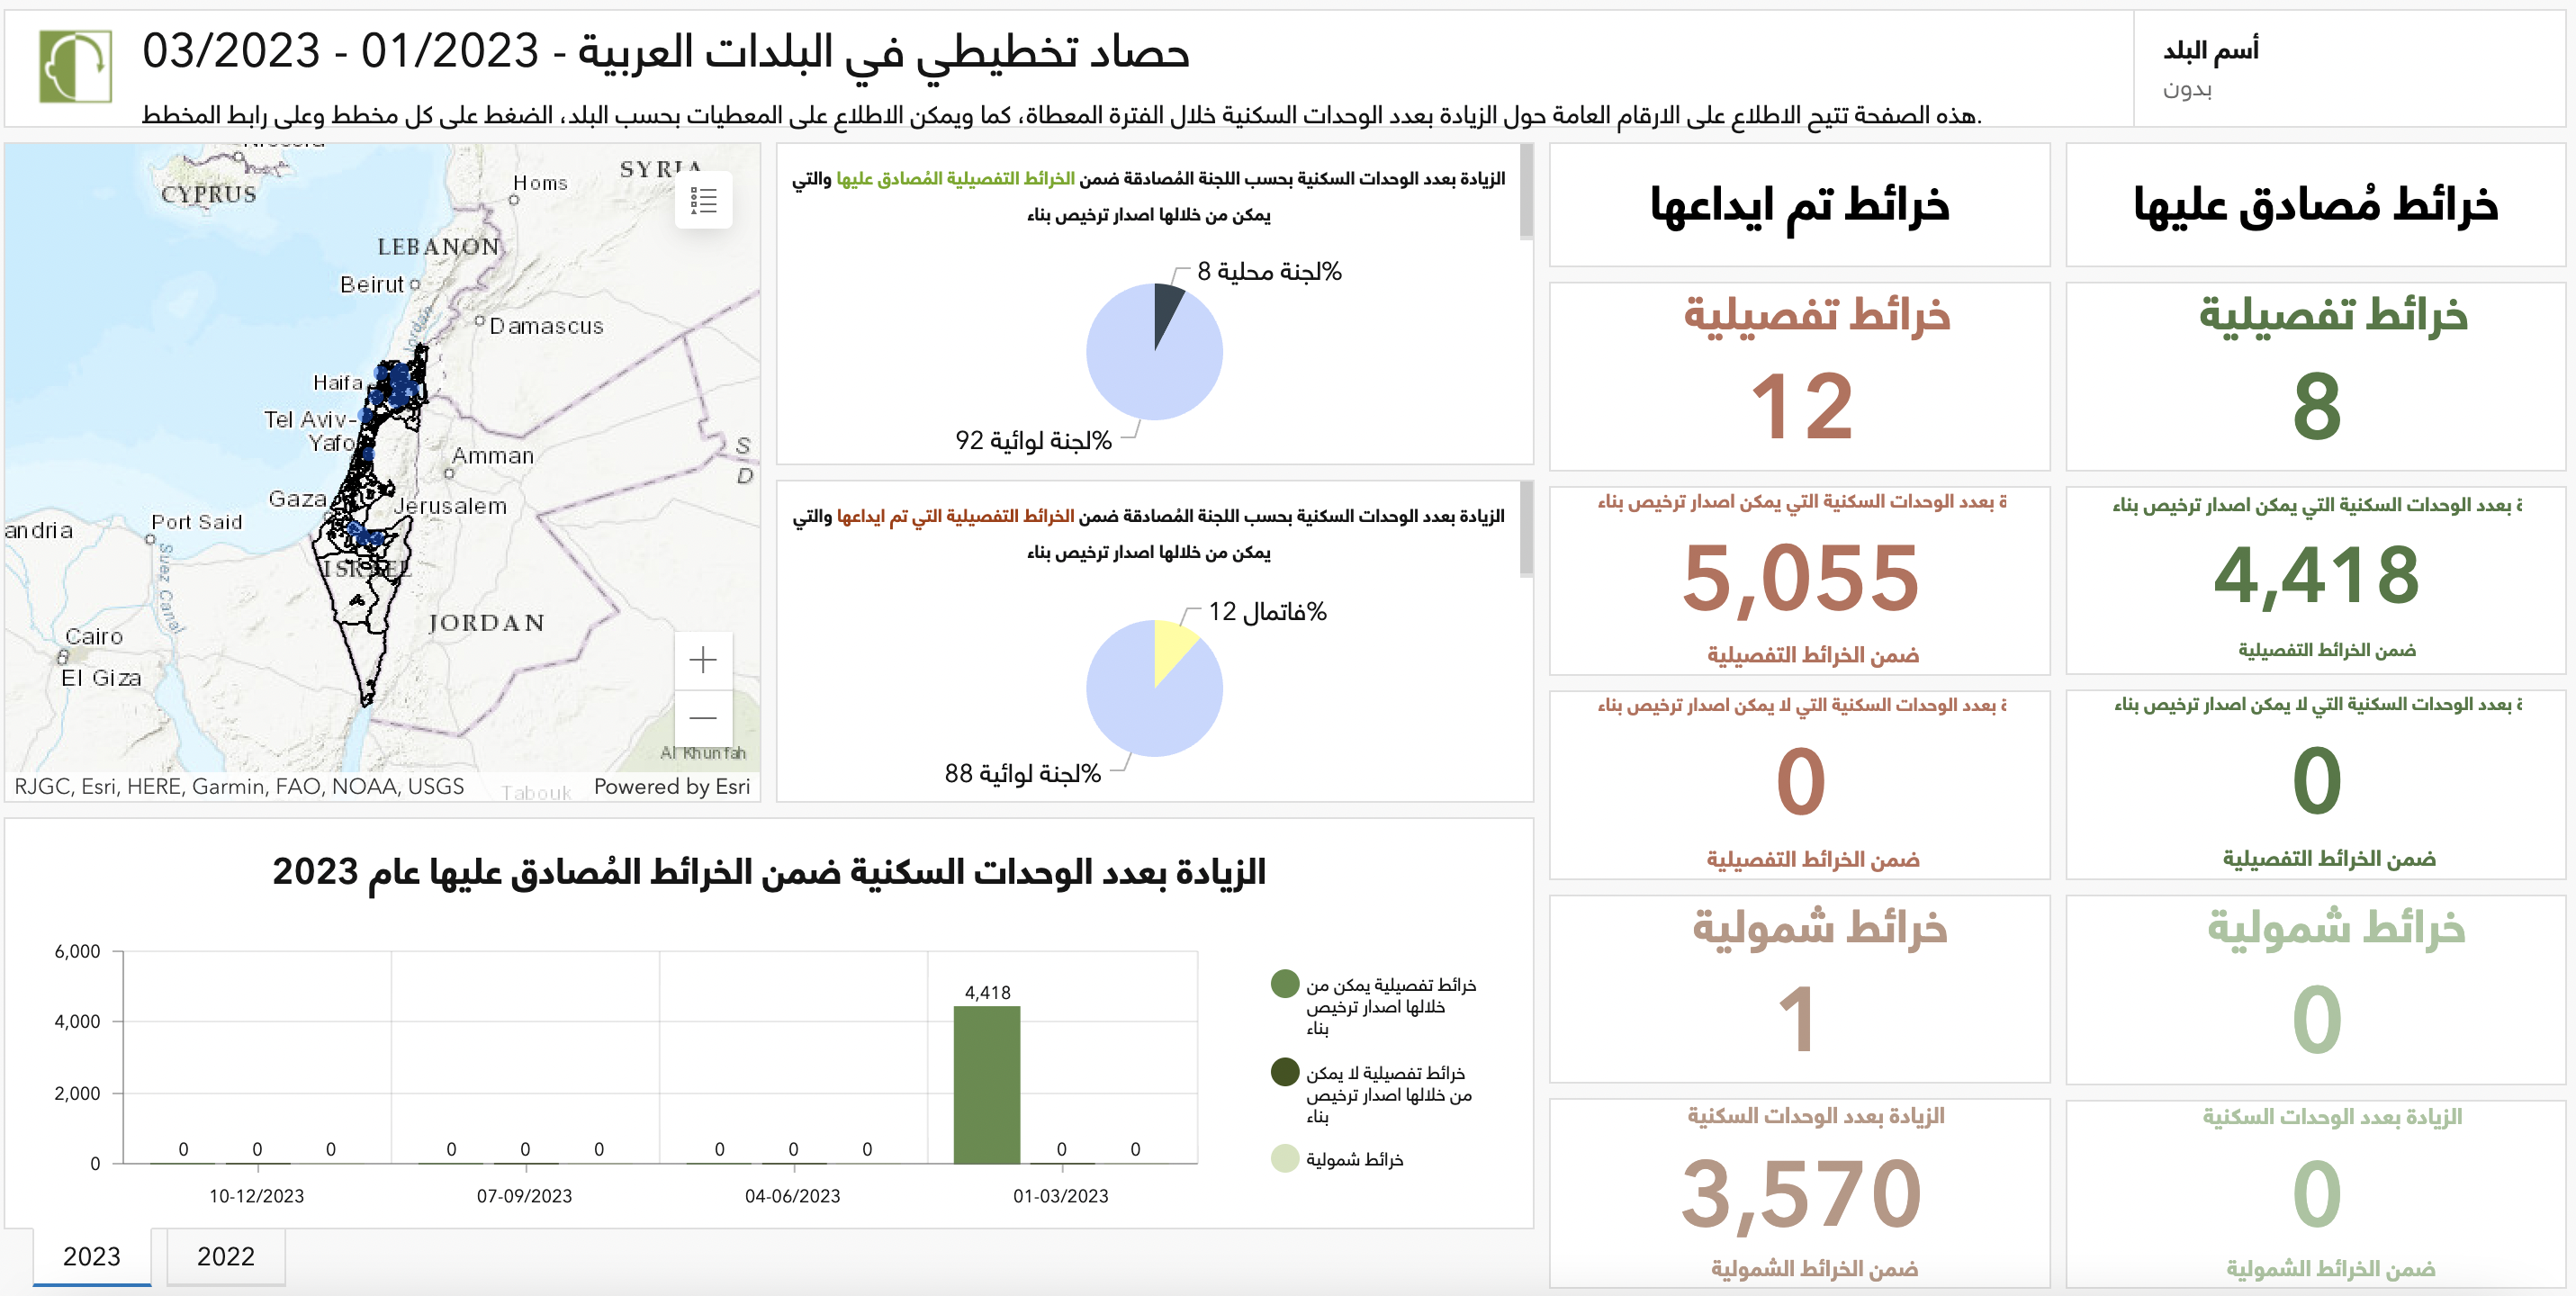The height and width of the screenshot is (1296, 2576).
Task: Click the dark local committee pie slice
Action: click(1166, 307)
